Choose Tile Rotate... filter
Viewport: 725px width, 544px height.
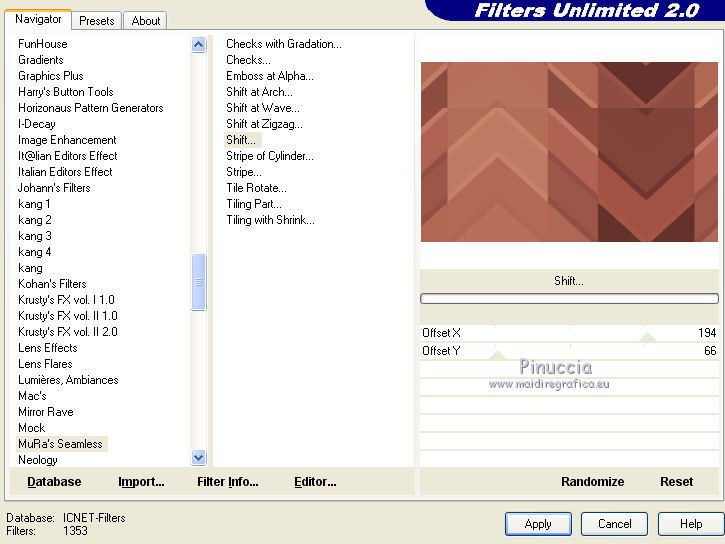coord(256,188)
